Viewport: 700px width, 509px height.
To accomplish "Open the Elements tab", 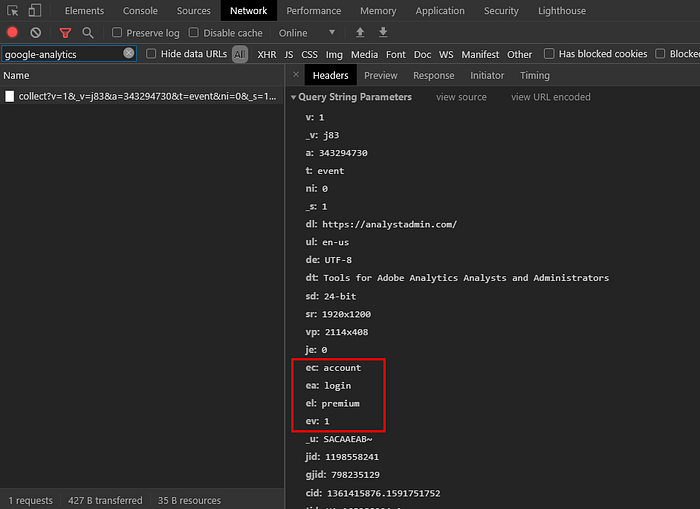I will (84, 11).
